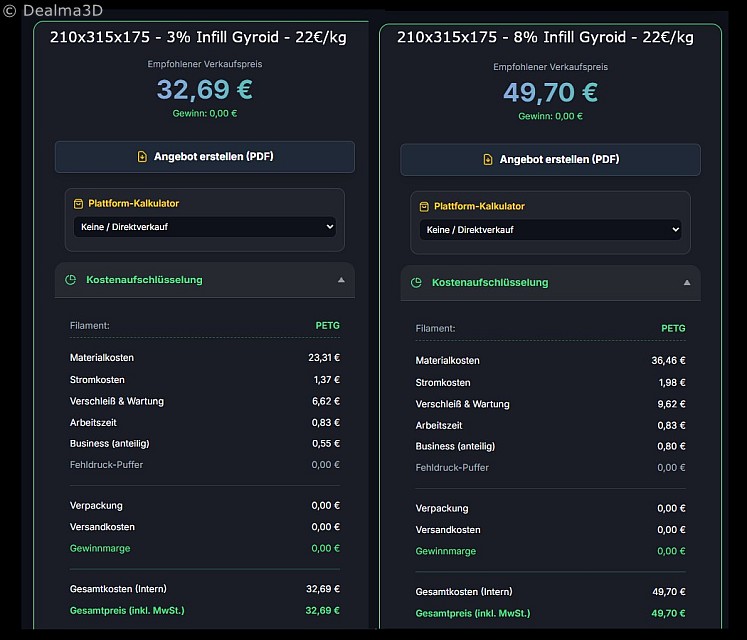Click the Kostenaufschlüsselung pie chart icon in 3% Infill panel

[x=70, y=280]
